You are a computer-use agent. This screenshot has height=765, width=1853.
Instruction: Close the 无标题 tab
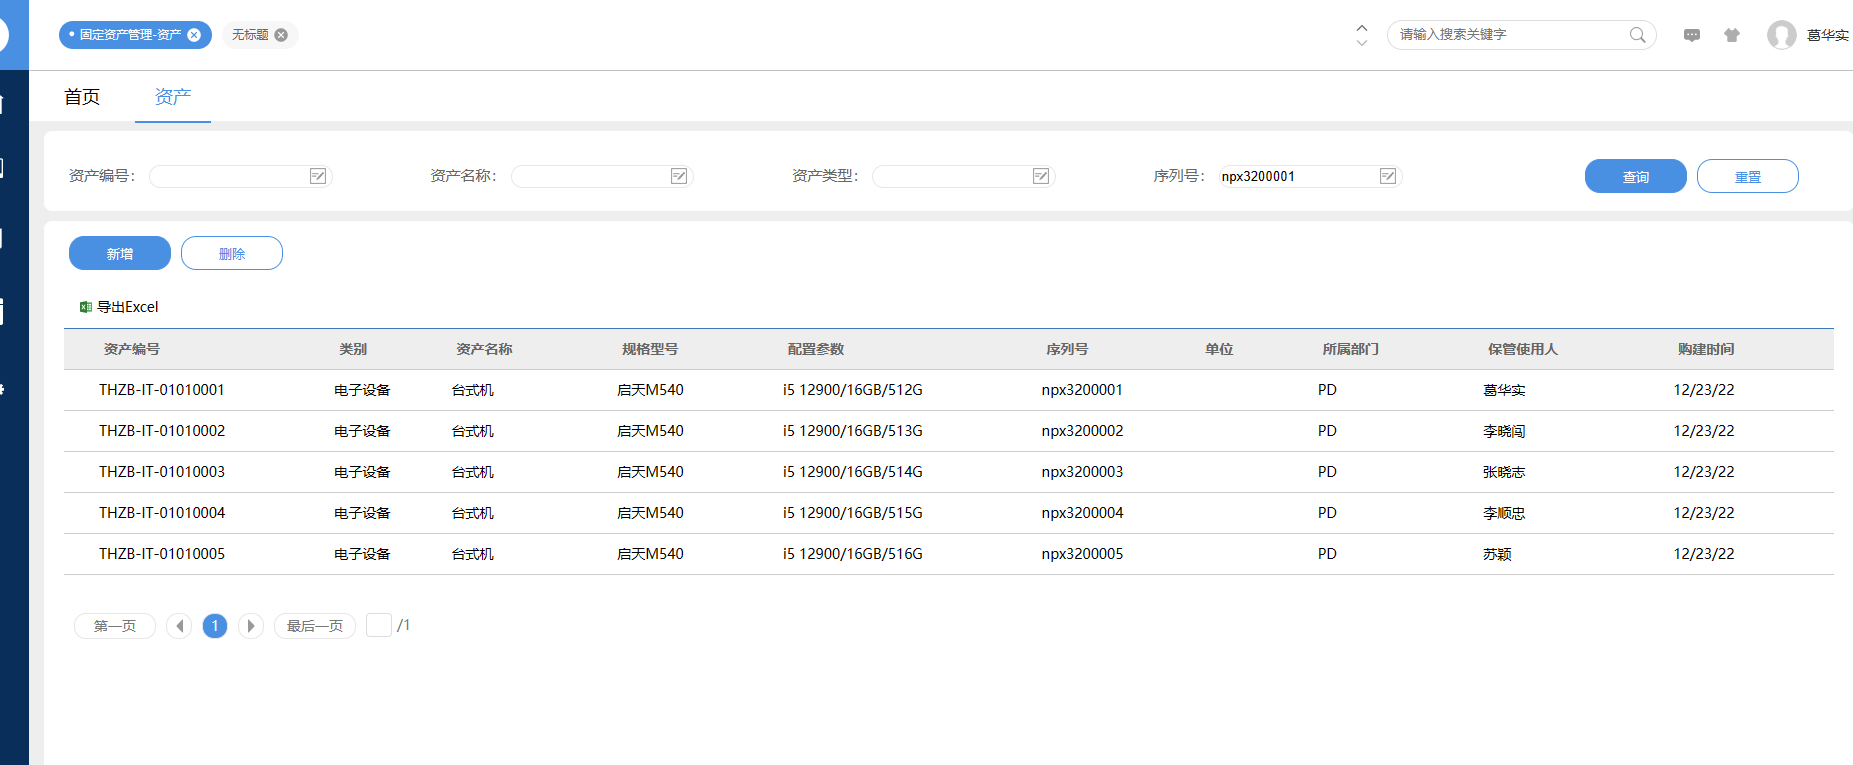281,35
